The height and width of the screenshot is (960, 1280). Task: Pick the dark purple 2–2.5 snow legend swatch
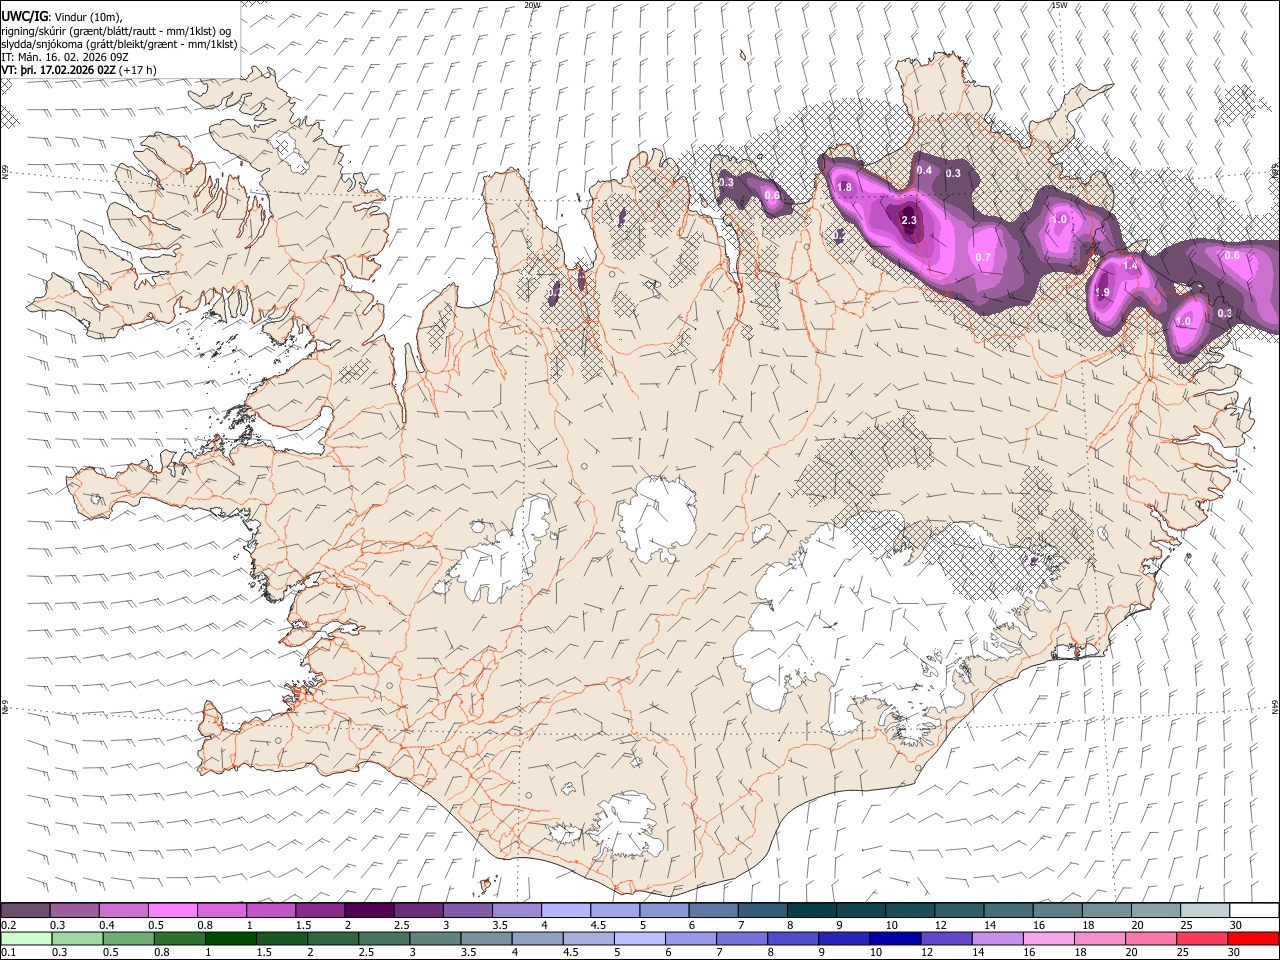(369, 910)
